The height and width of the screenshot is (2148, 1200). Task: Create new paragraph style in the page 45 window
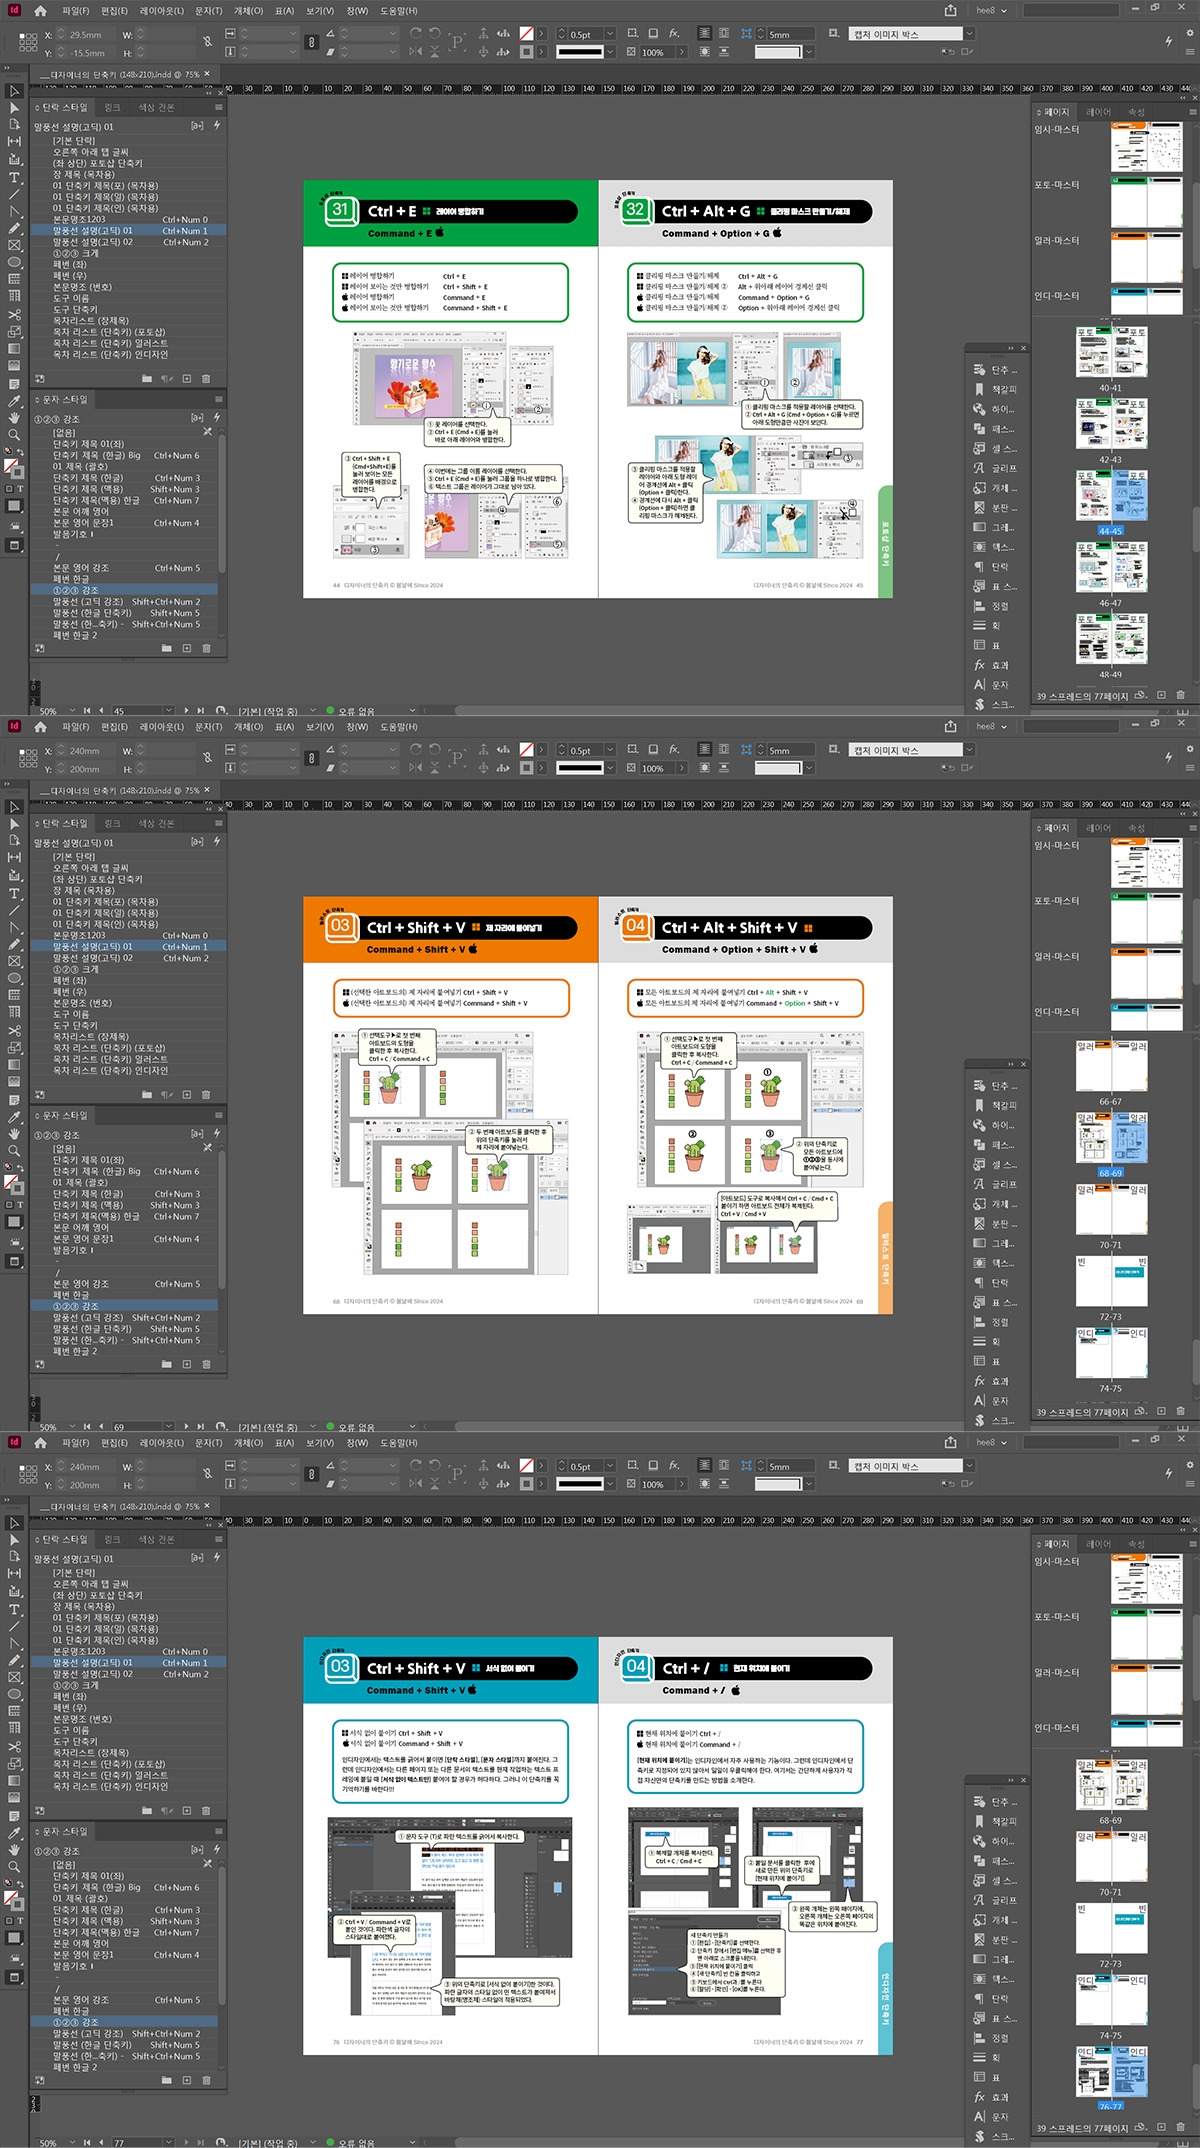(x=186, y=379)
